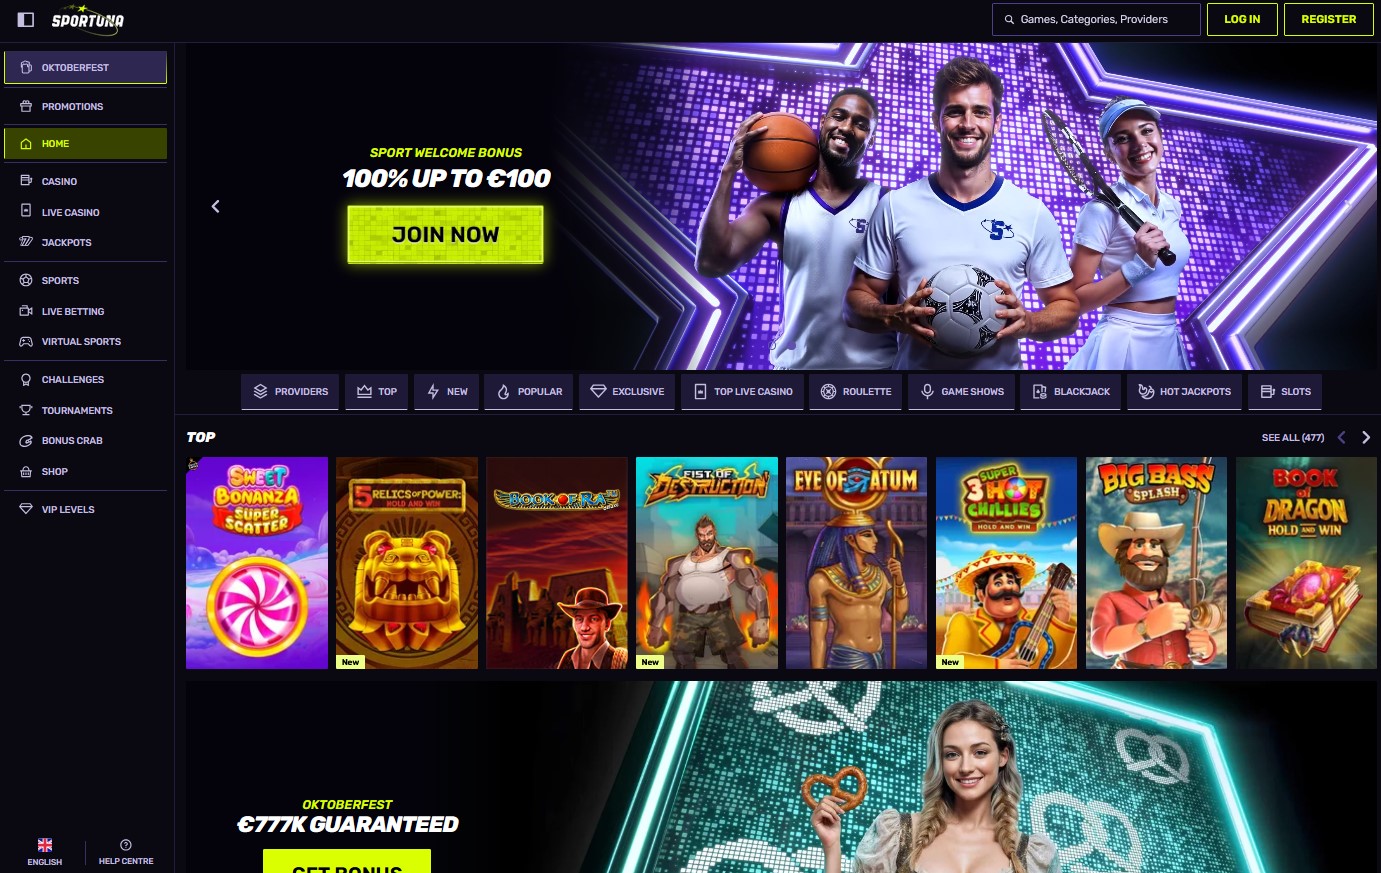This screenshot has width=1381, height=873.
Task: Open the Big Bass Splash game thumbnail
Action: 1156,563
